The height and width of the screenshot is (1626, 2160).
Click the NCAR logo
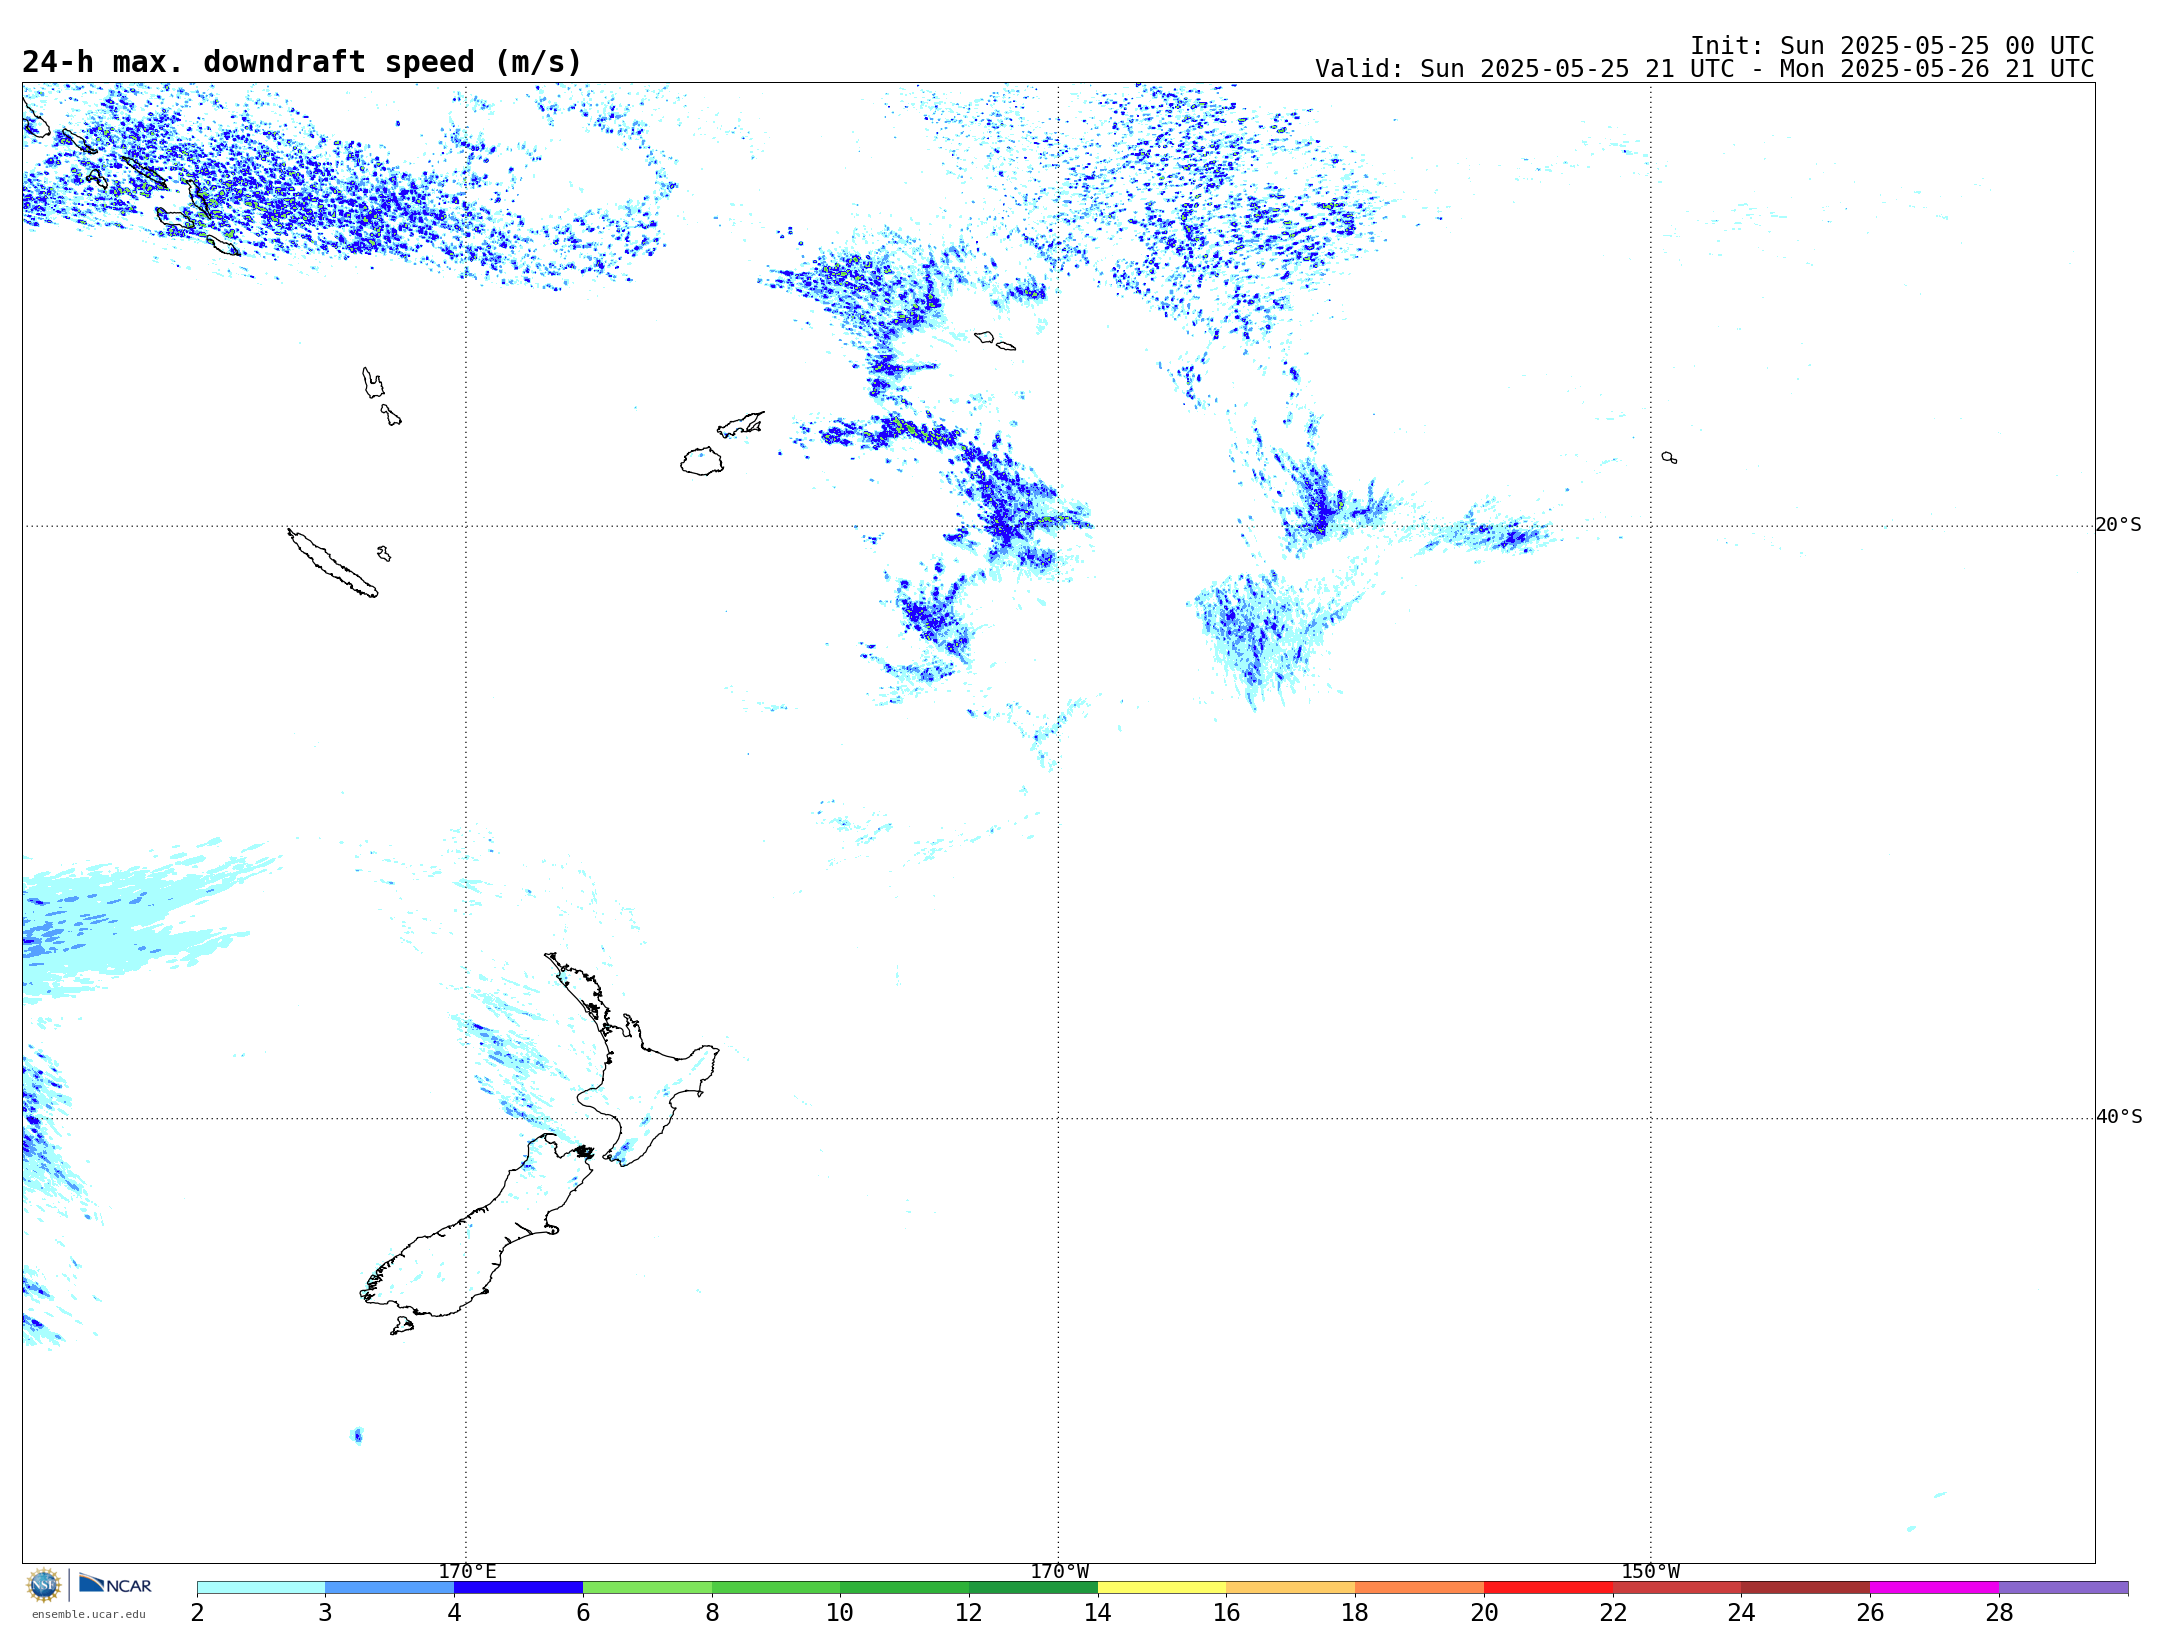[115, 1584]
